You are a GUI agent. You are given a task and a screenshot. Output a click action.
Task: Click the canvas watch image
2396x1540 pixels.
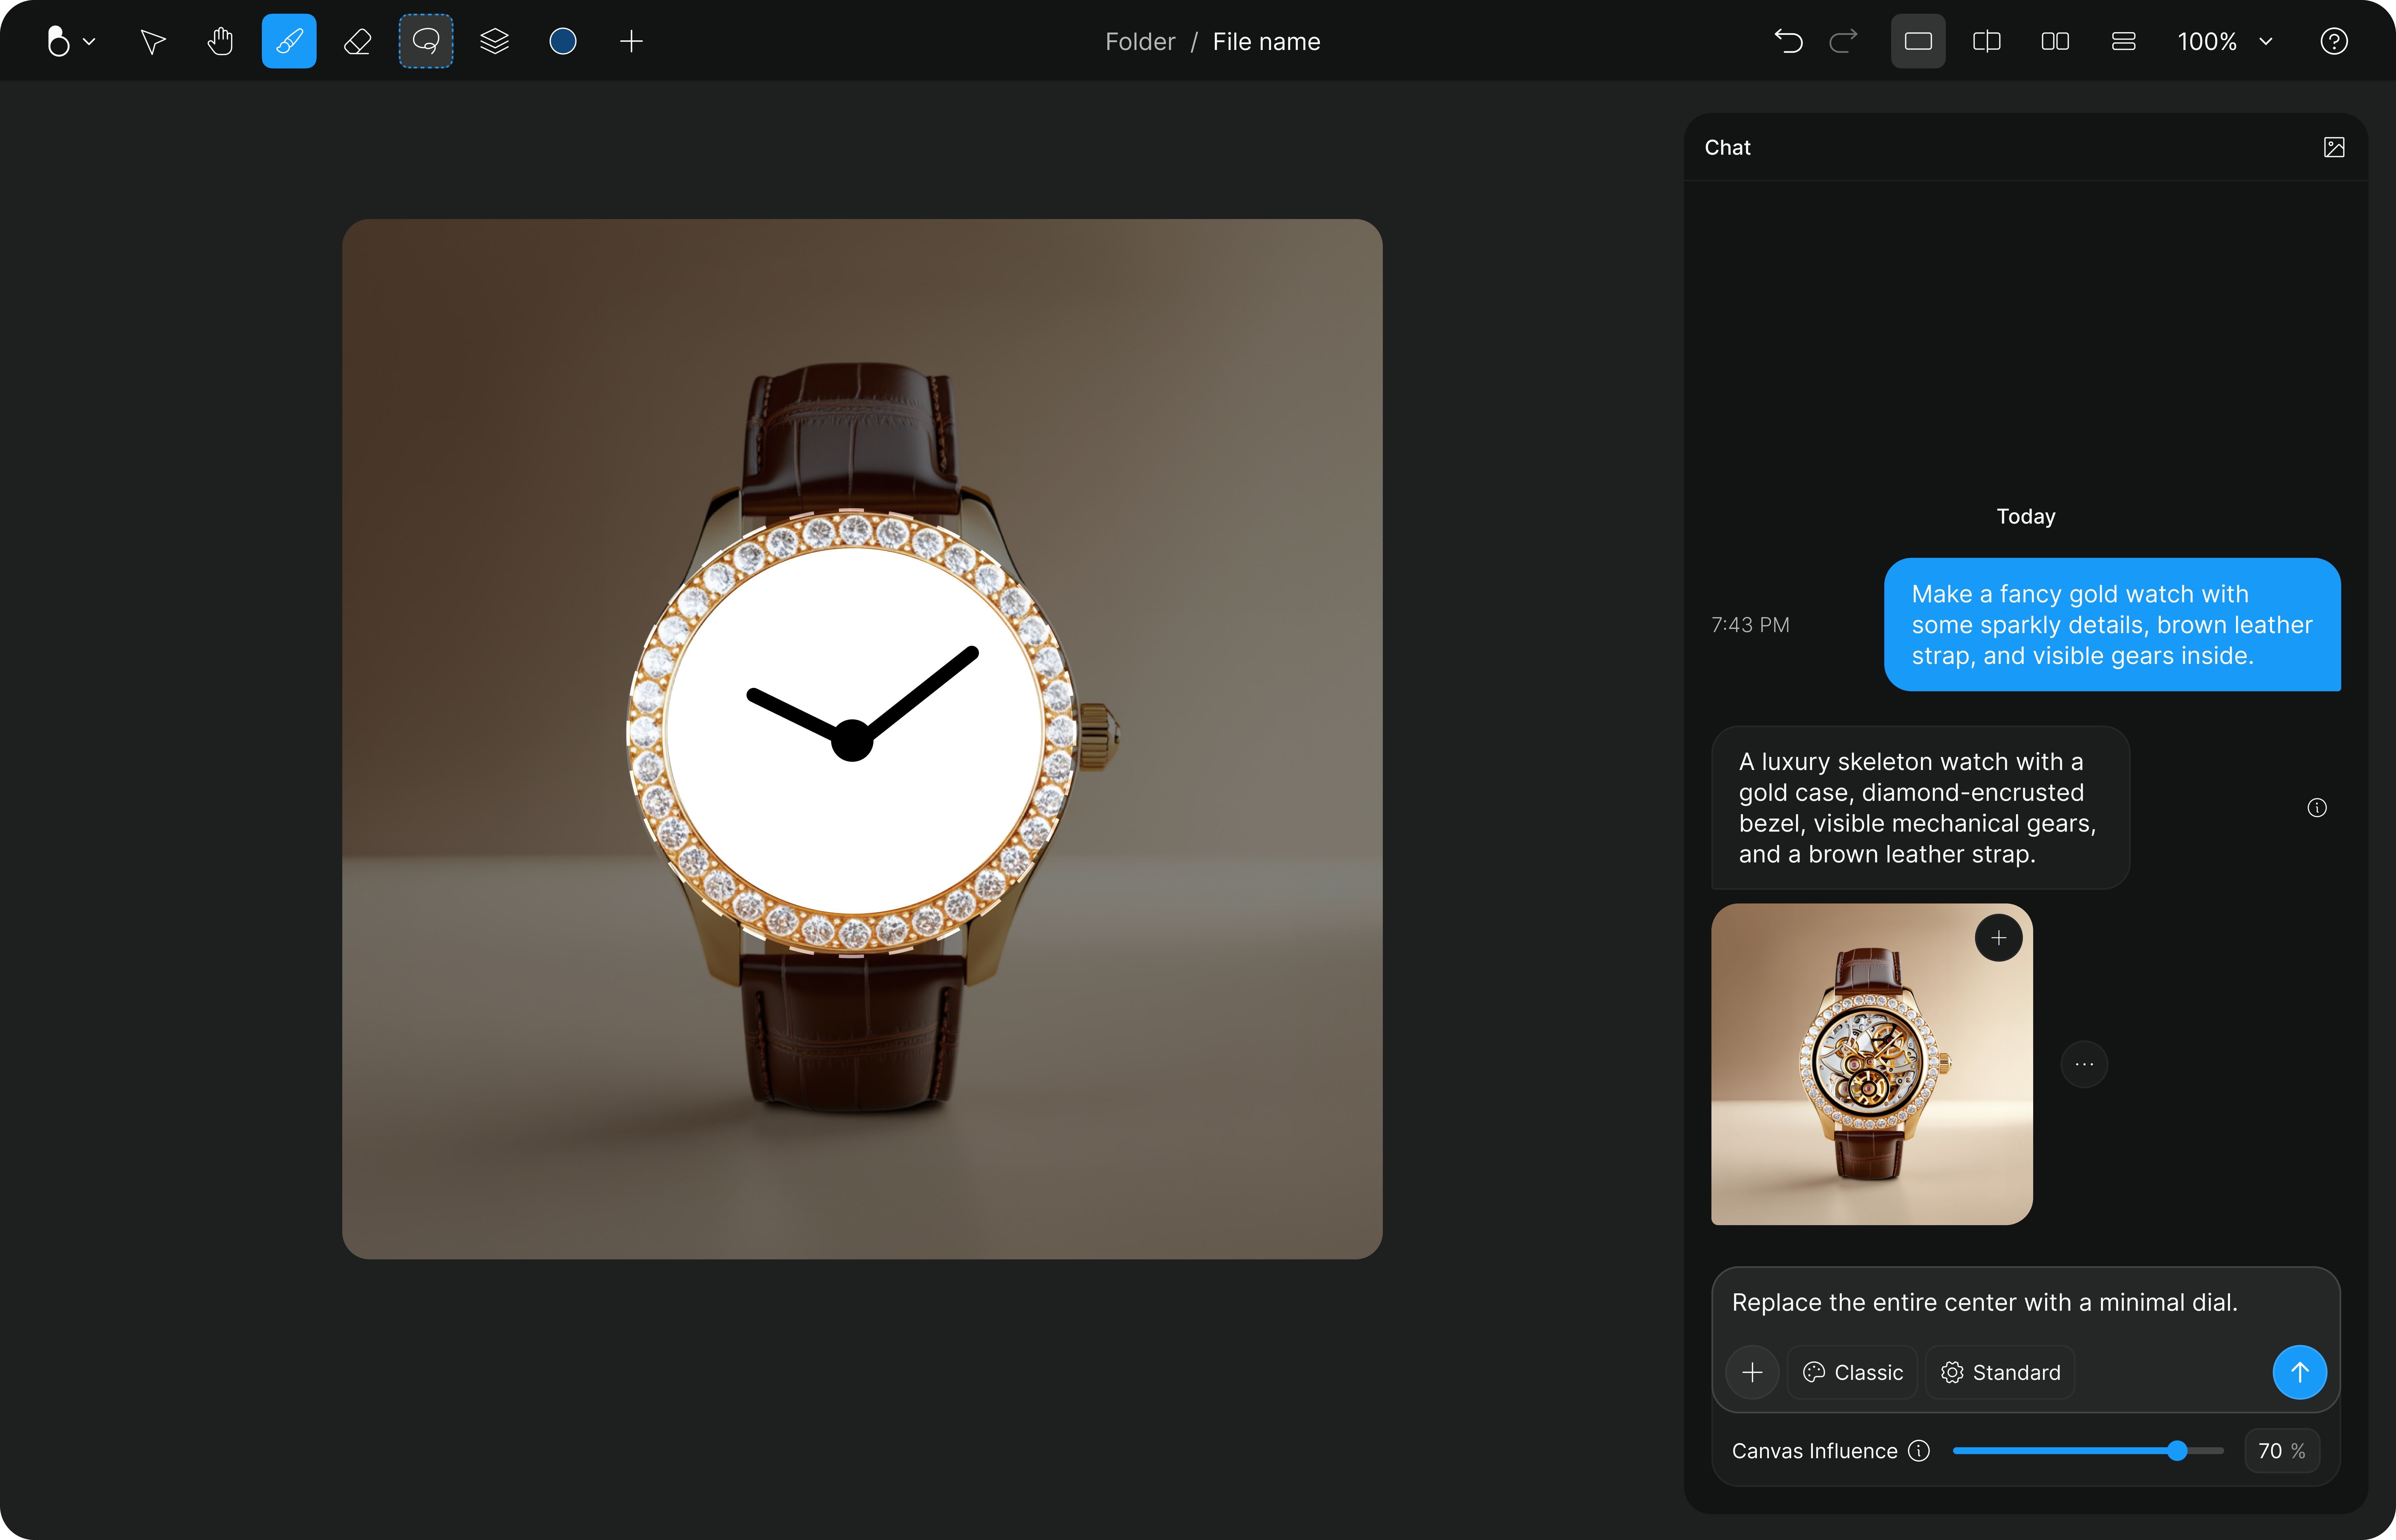click(x=862, y=739)
